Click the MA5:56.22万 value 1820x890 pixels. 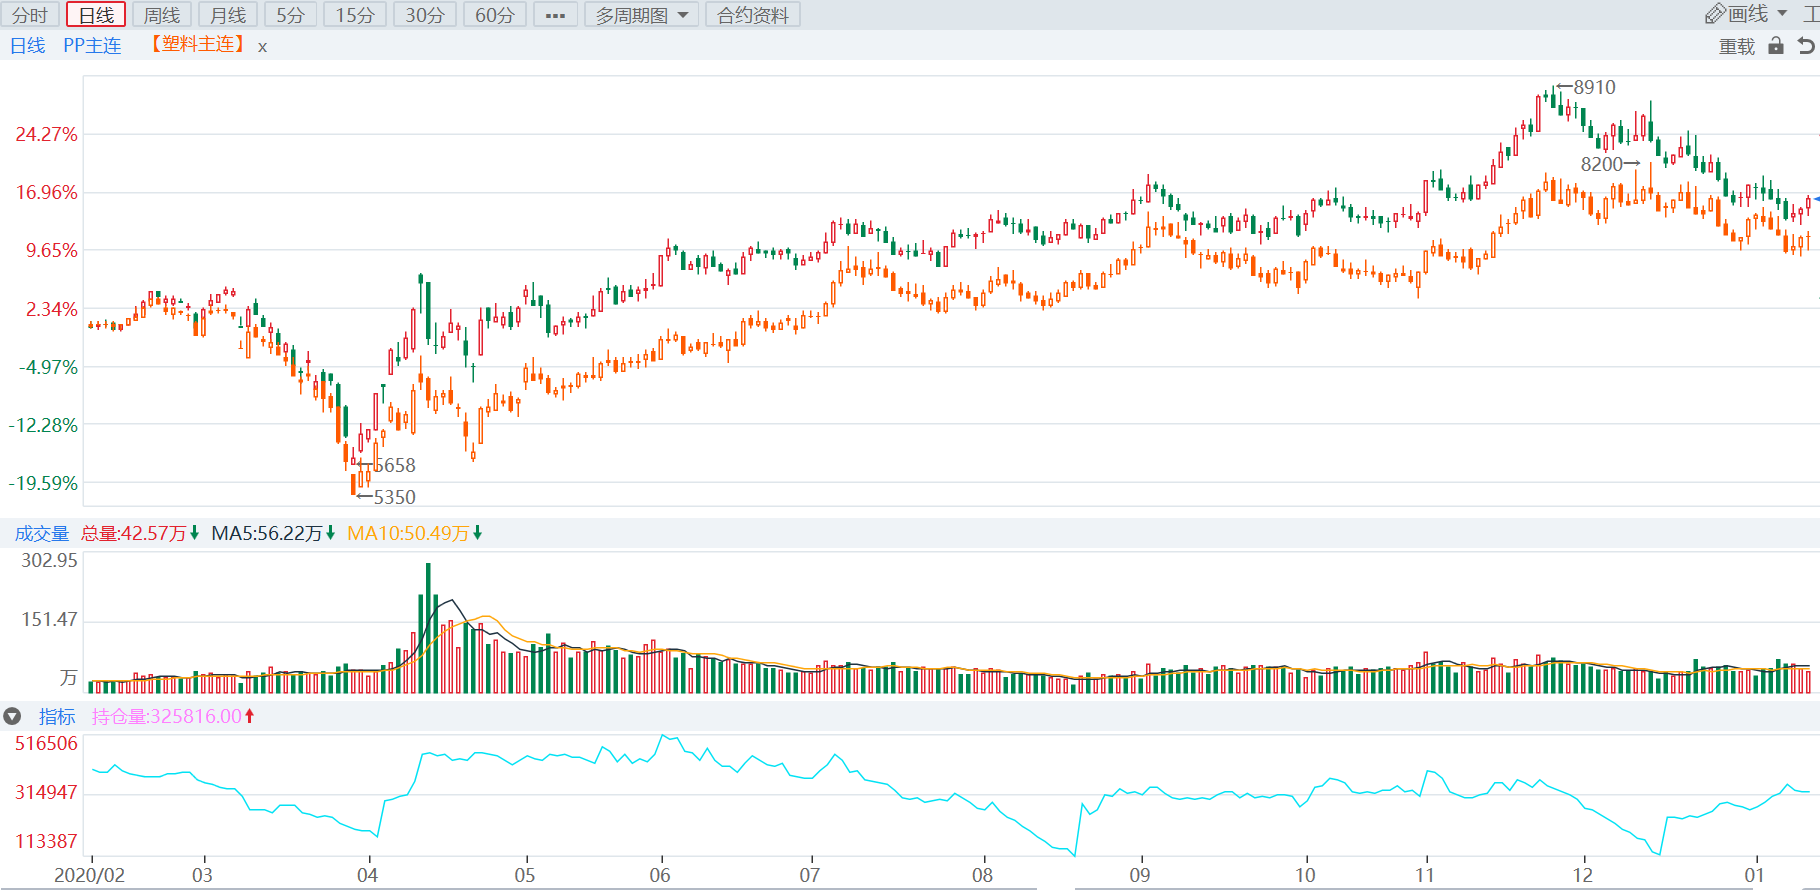(x=267, y=534)
